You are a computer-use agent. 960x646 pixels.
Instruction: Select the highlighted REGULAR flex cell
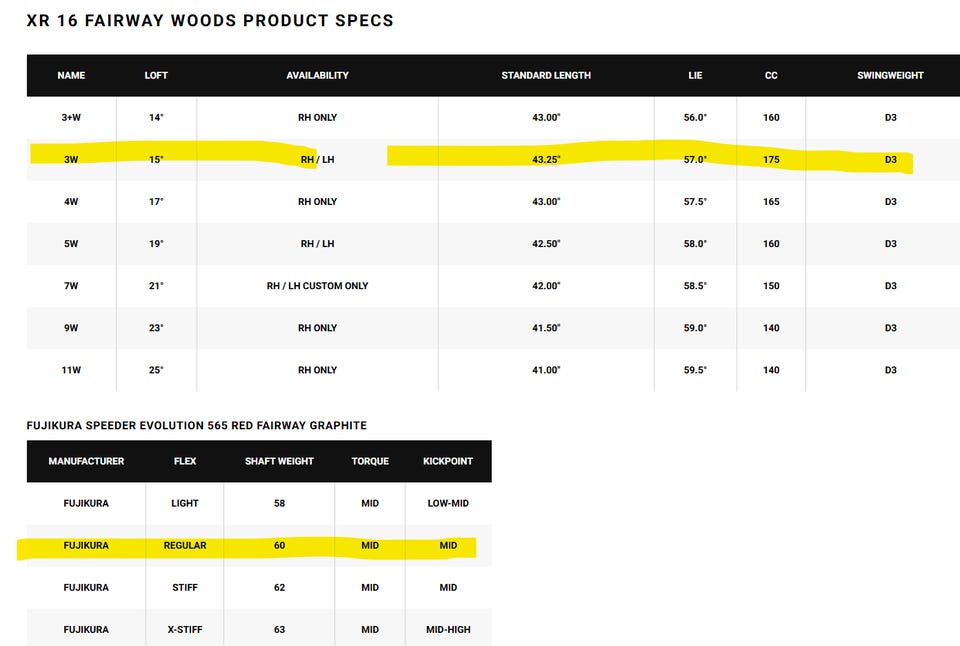click(x=185, y=546)
